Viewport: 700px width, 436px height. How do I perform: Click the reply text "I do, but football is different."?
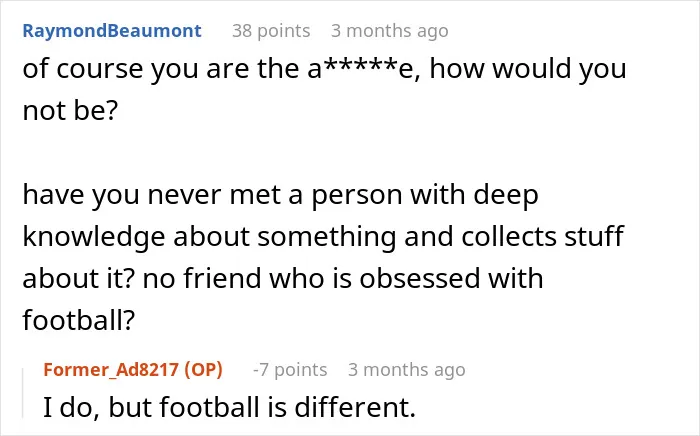[x=229, y=407]
